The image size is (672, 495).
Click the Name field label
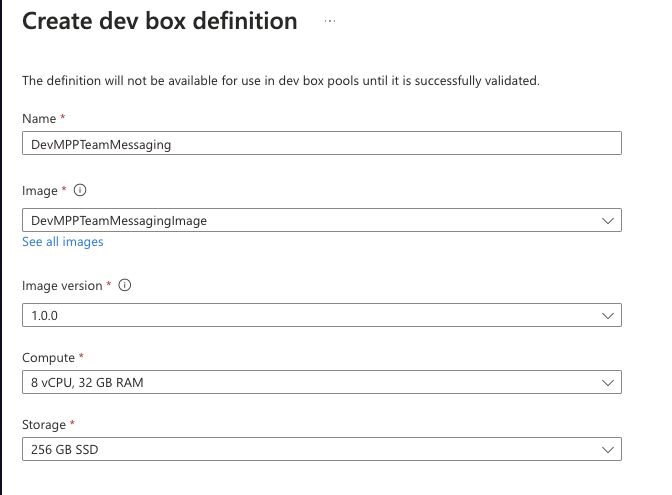pyautogui.click(x=39, y=118)
